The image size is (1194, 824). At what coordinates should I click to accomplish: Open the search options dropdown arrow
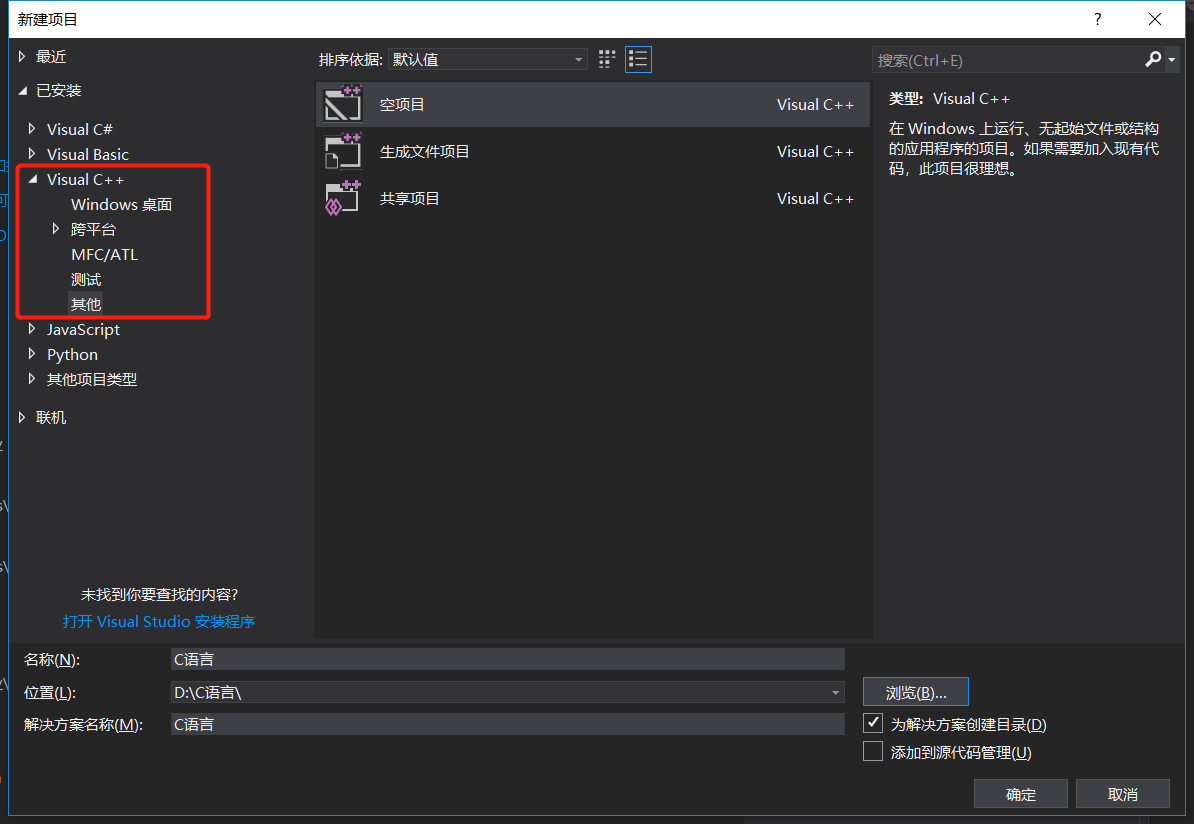tap(1172, 59)
